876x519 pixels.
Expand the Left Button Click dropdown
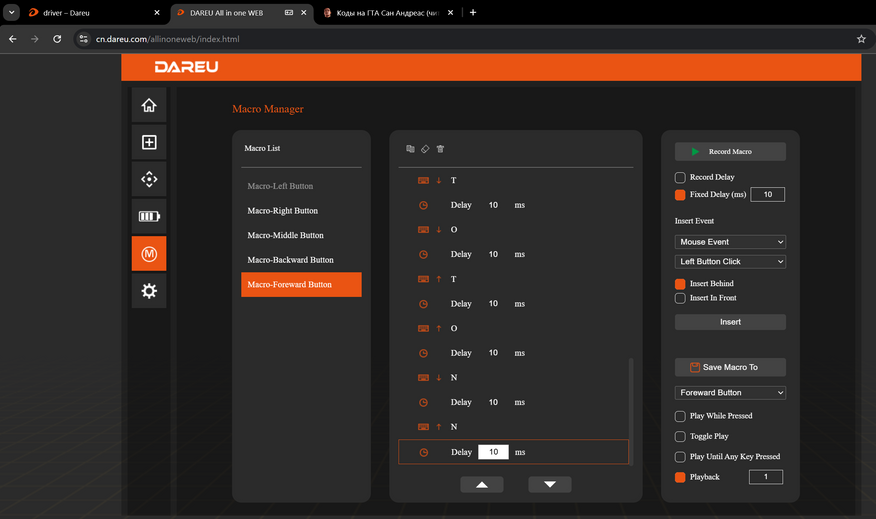[730, 261]
